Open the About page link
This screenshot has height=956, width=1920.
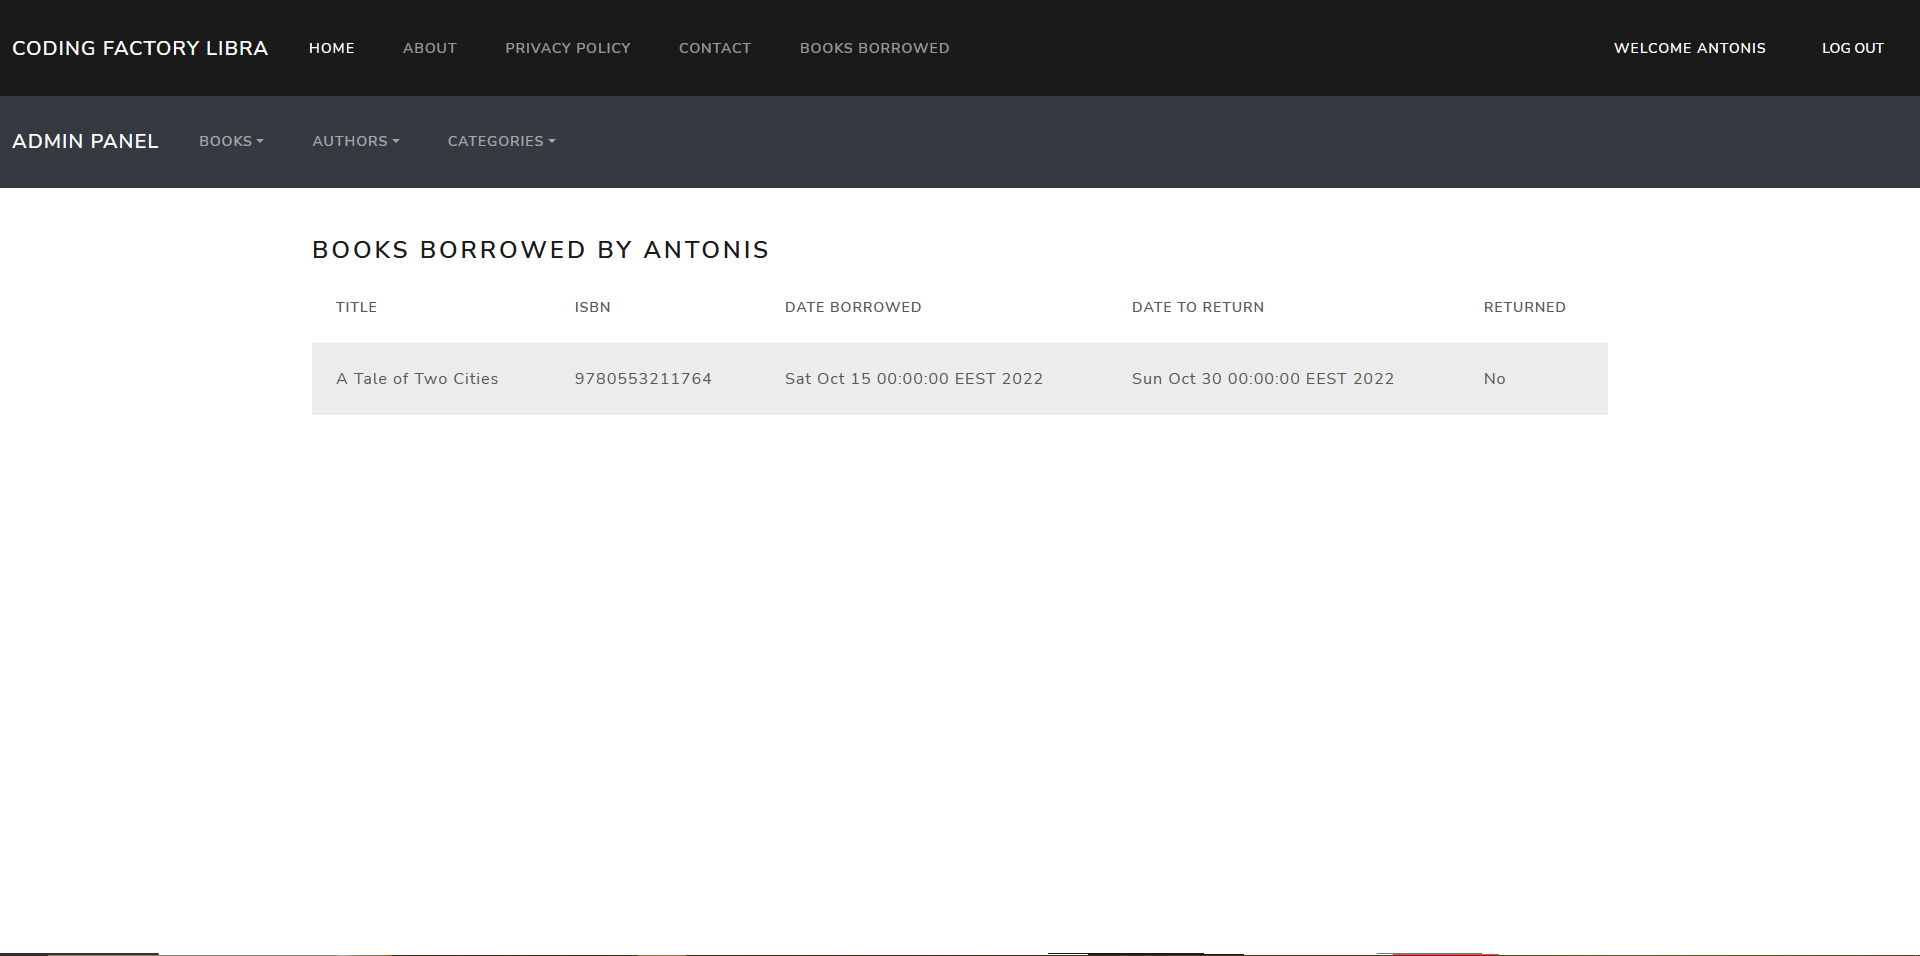click(x=429, y=48)
